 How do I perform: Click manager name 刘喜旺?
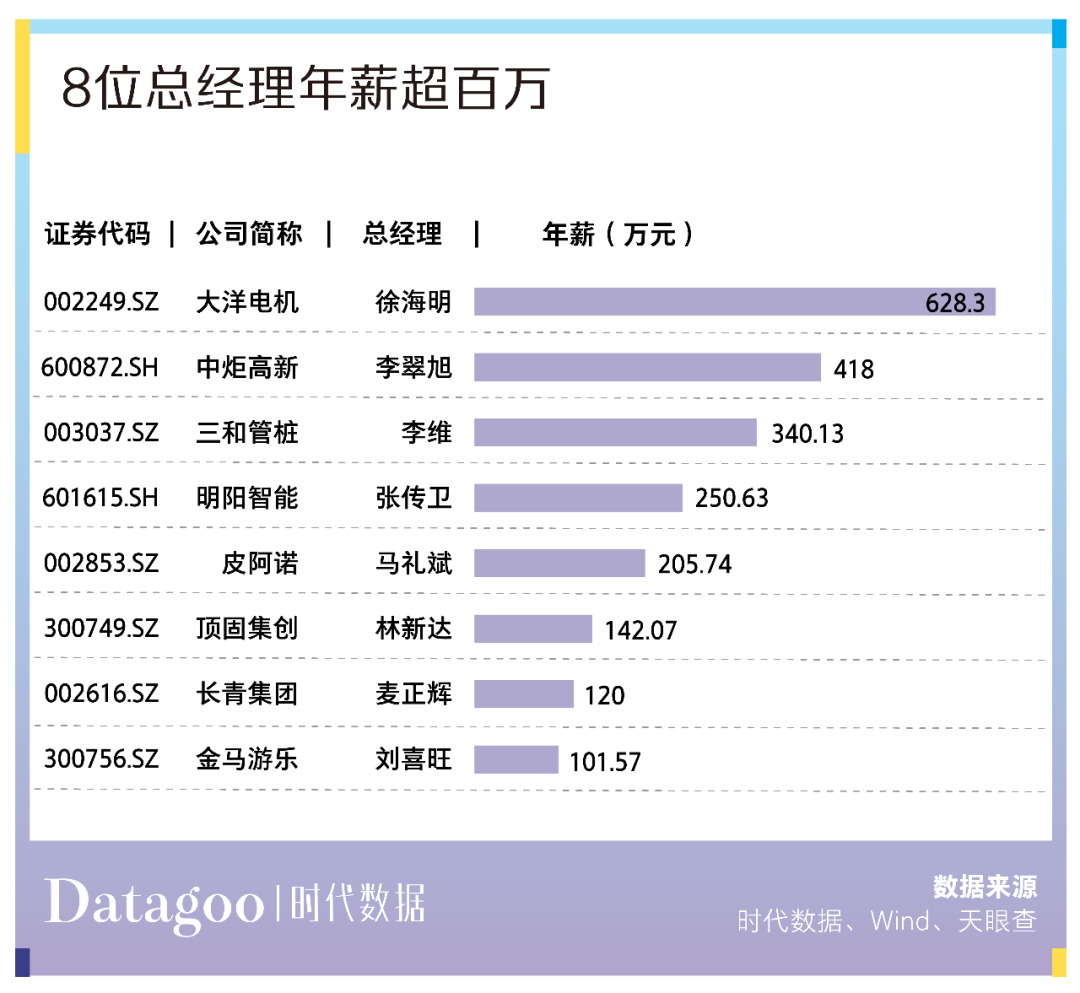point(413,759)
